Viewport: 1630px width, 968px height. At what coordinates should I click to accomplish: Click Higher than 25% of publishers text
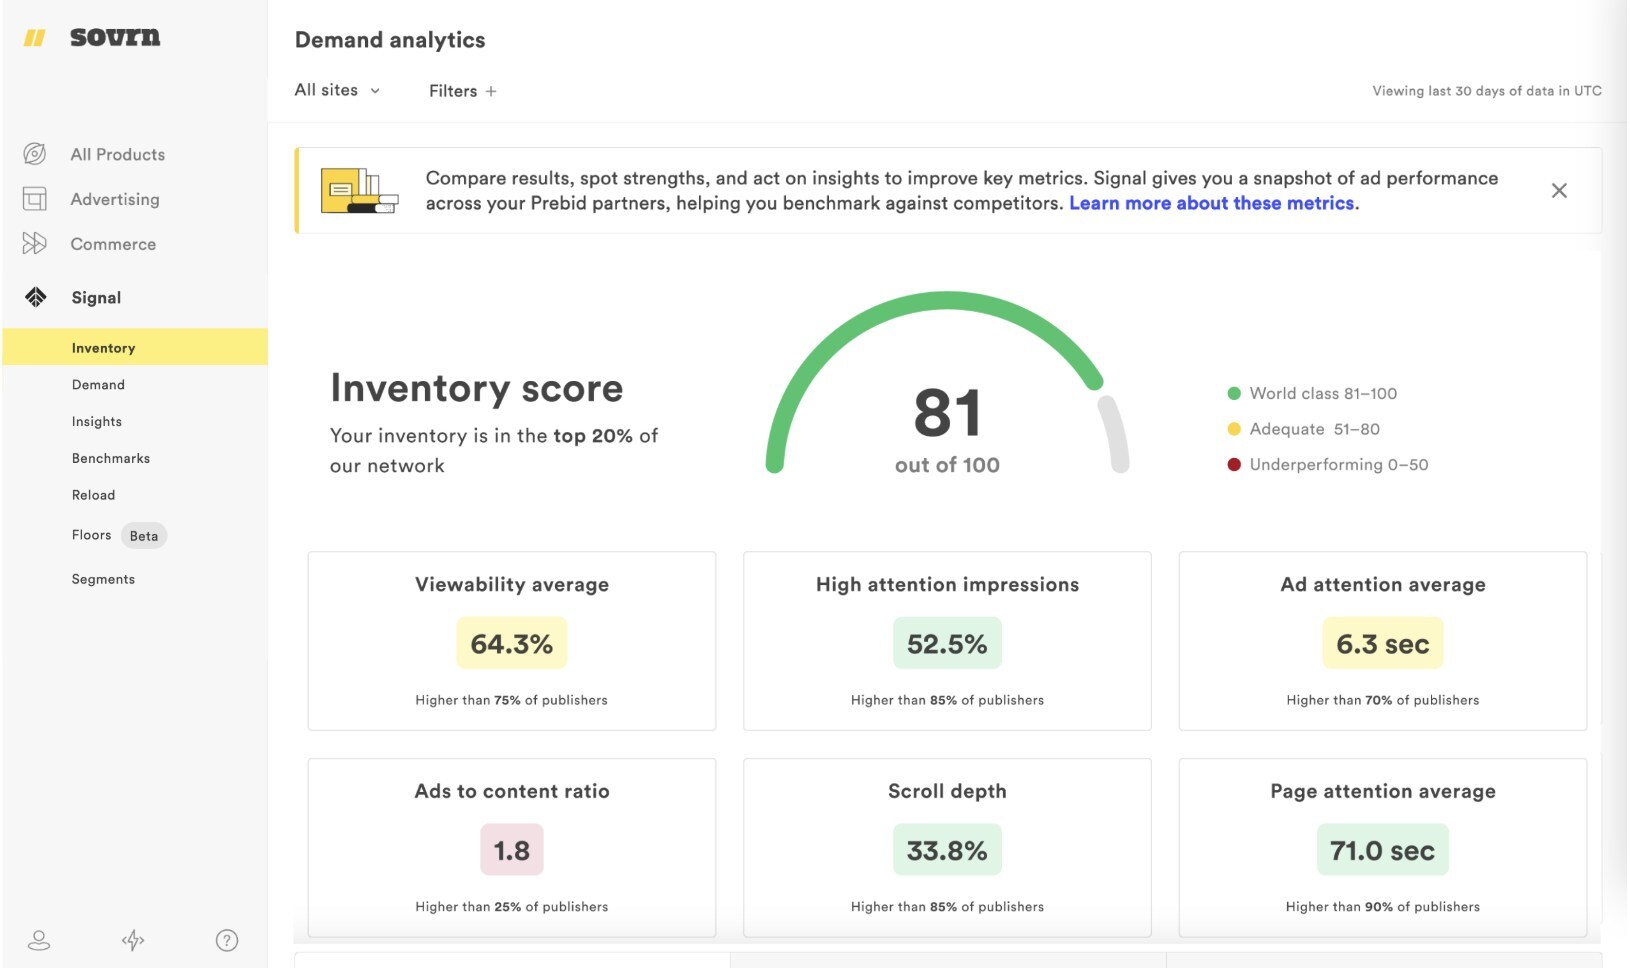tap(512, 907)
